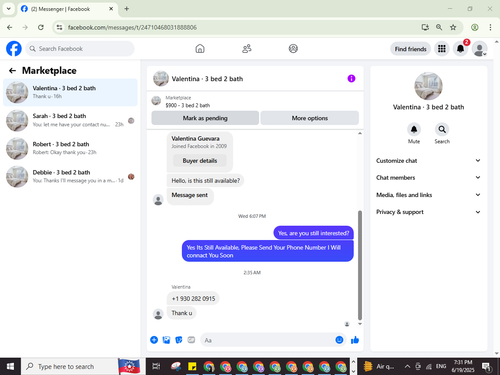Open Sarah - 3 bed 2 bath conversation
Screen dimensions: 500x375
(x=70, y=121)
